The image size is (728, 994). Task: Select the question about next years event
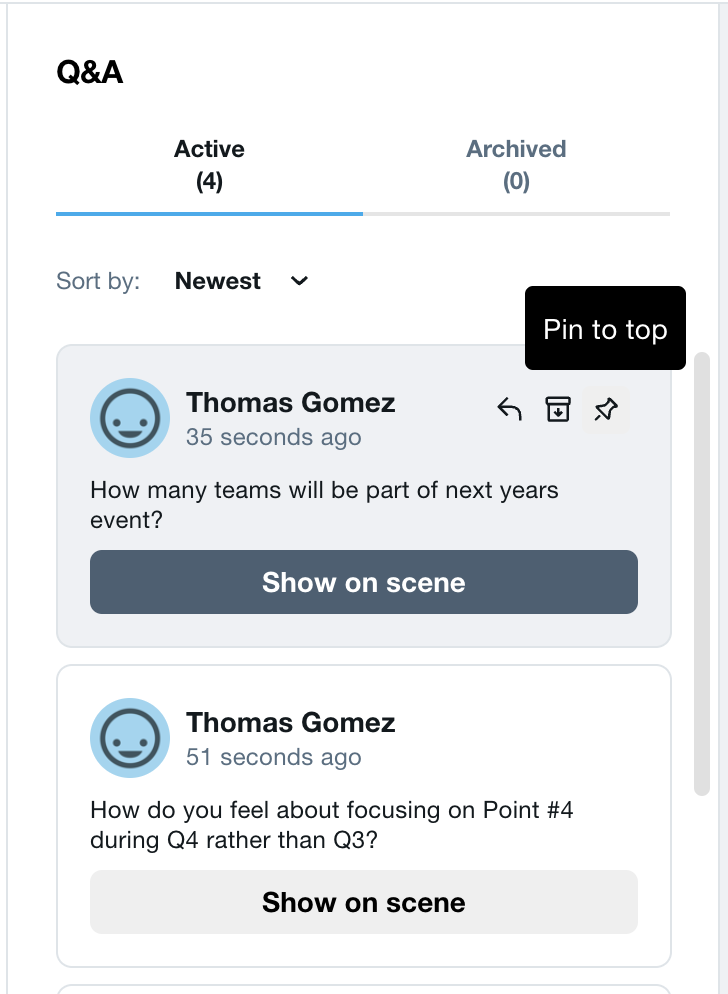point(324,505)
